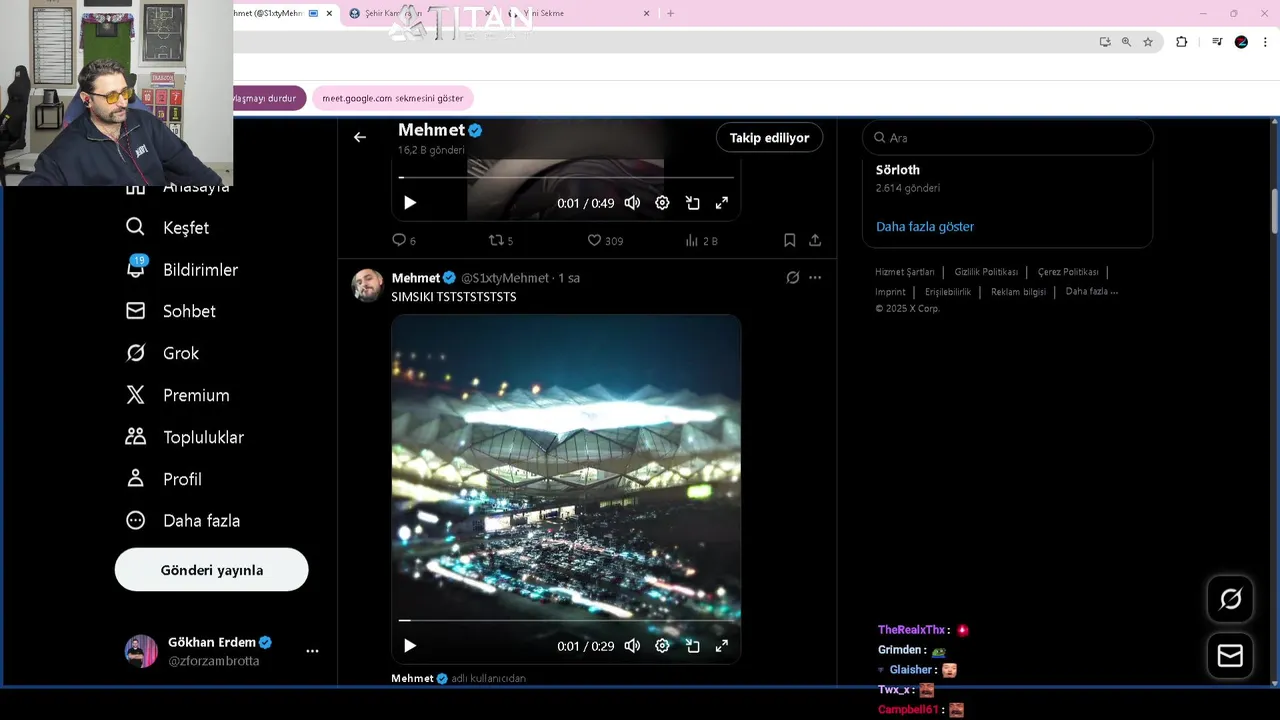Screen dimensions: 1280x720
Task: Open the Gizlilik Politikası link
Action: click(x=986, y=272)
